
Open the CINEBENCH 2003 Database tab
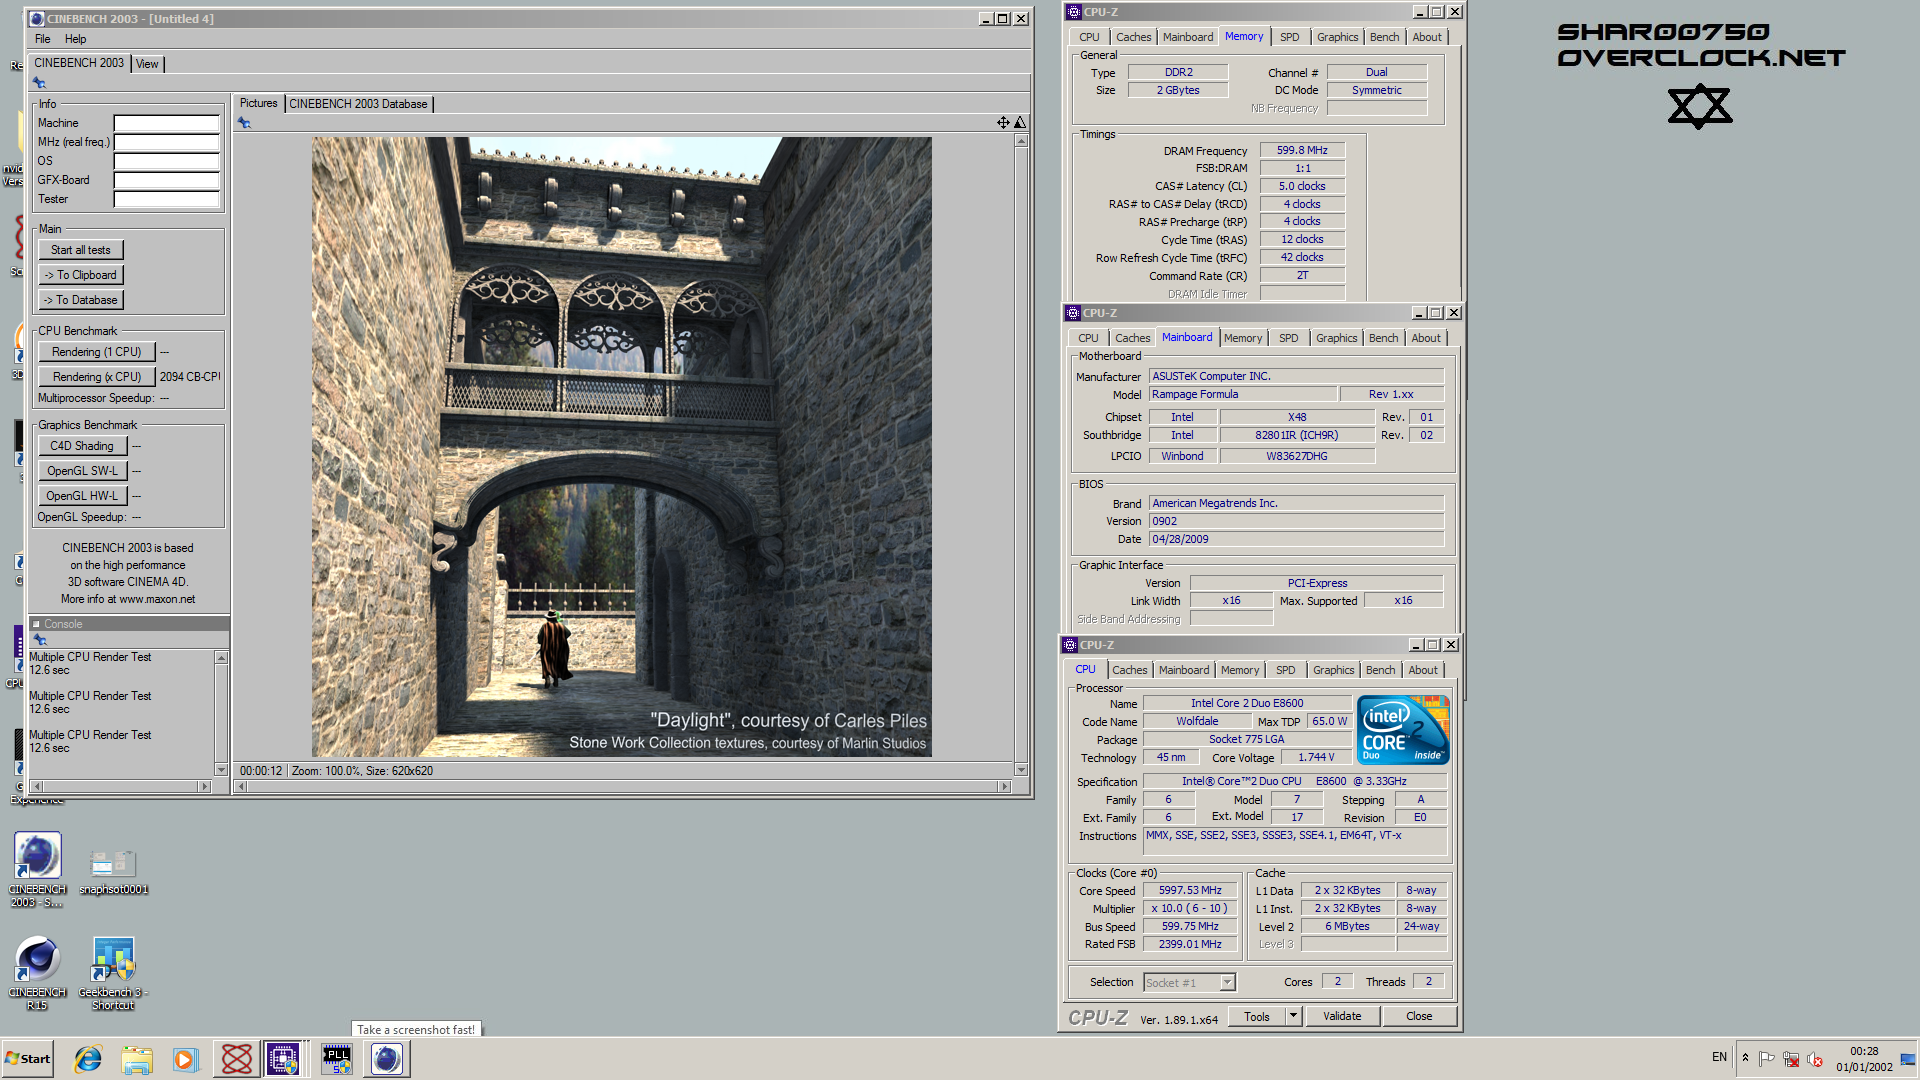358,104
